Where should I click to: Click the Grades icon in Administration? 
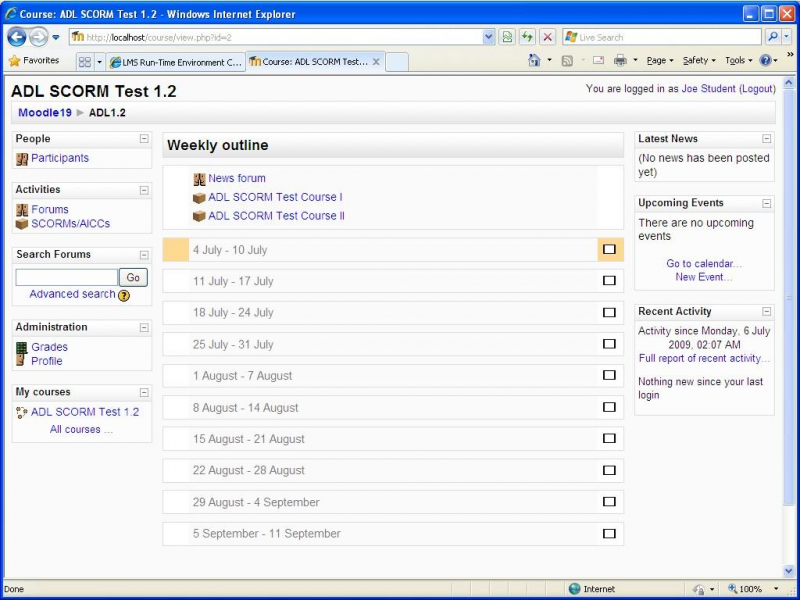tap(21, 348)
